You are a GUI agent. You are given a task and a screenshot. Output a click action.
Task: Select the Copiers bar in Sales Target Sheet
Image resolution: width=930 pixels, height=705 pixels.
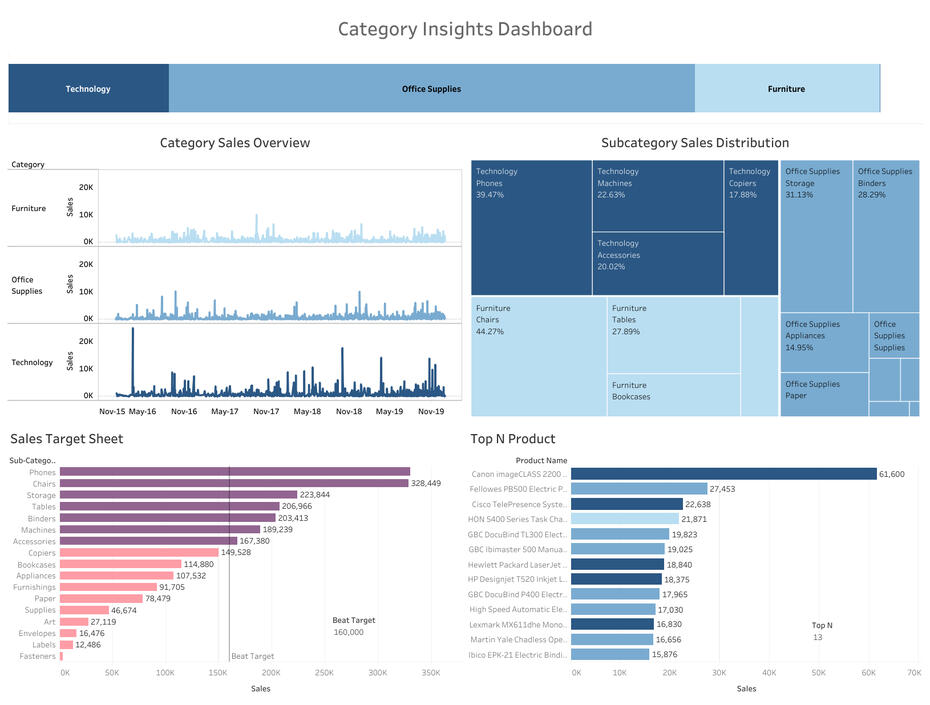(x=139, y=552)
